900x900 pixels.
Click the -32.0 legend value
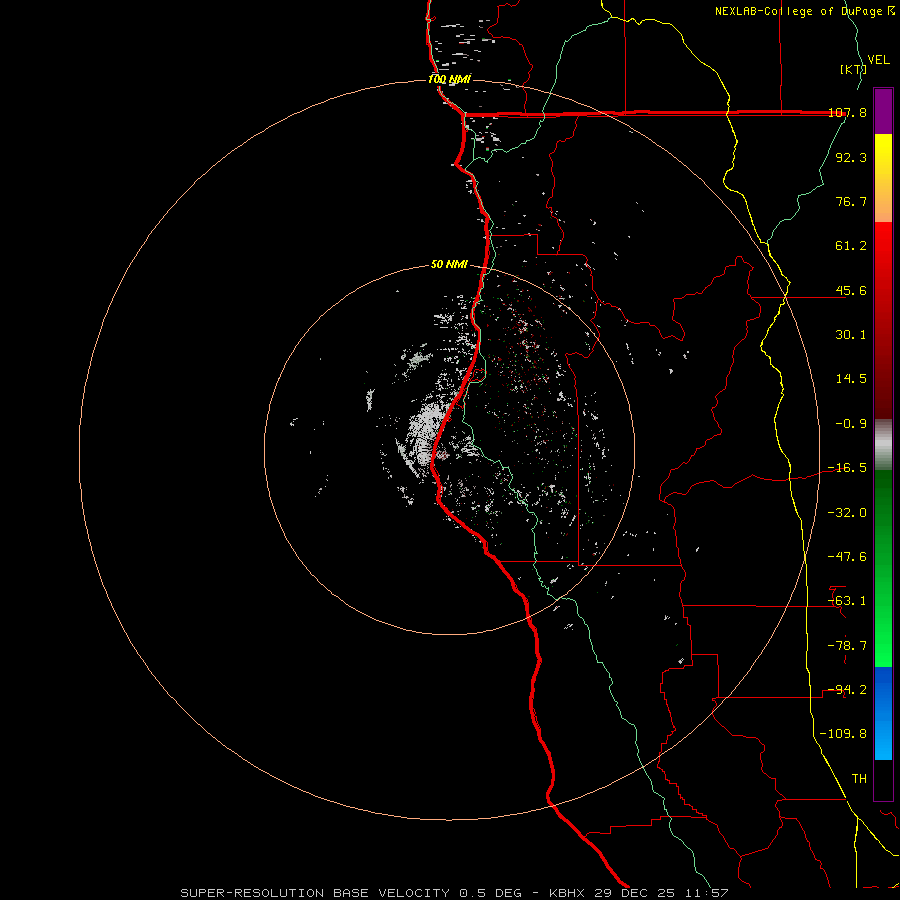(x=848, y=513)
